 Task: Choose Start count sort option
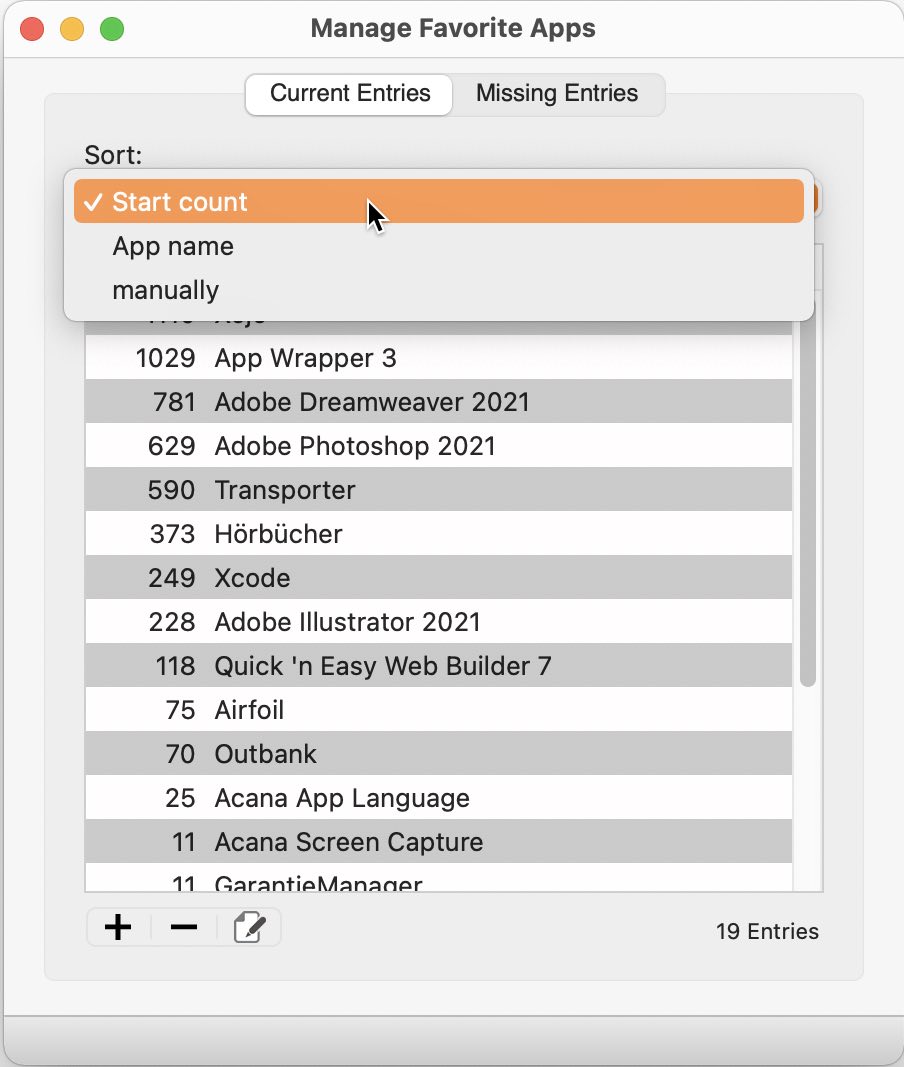coord(438,201)
